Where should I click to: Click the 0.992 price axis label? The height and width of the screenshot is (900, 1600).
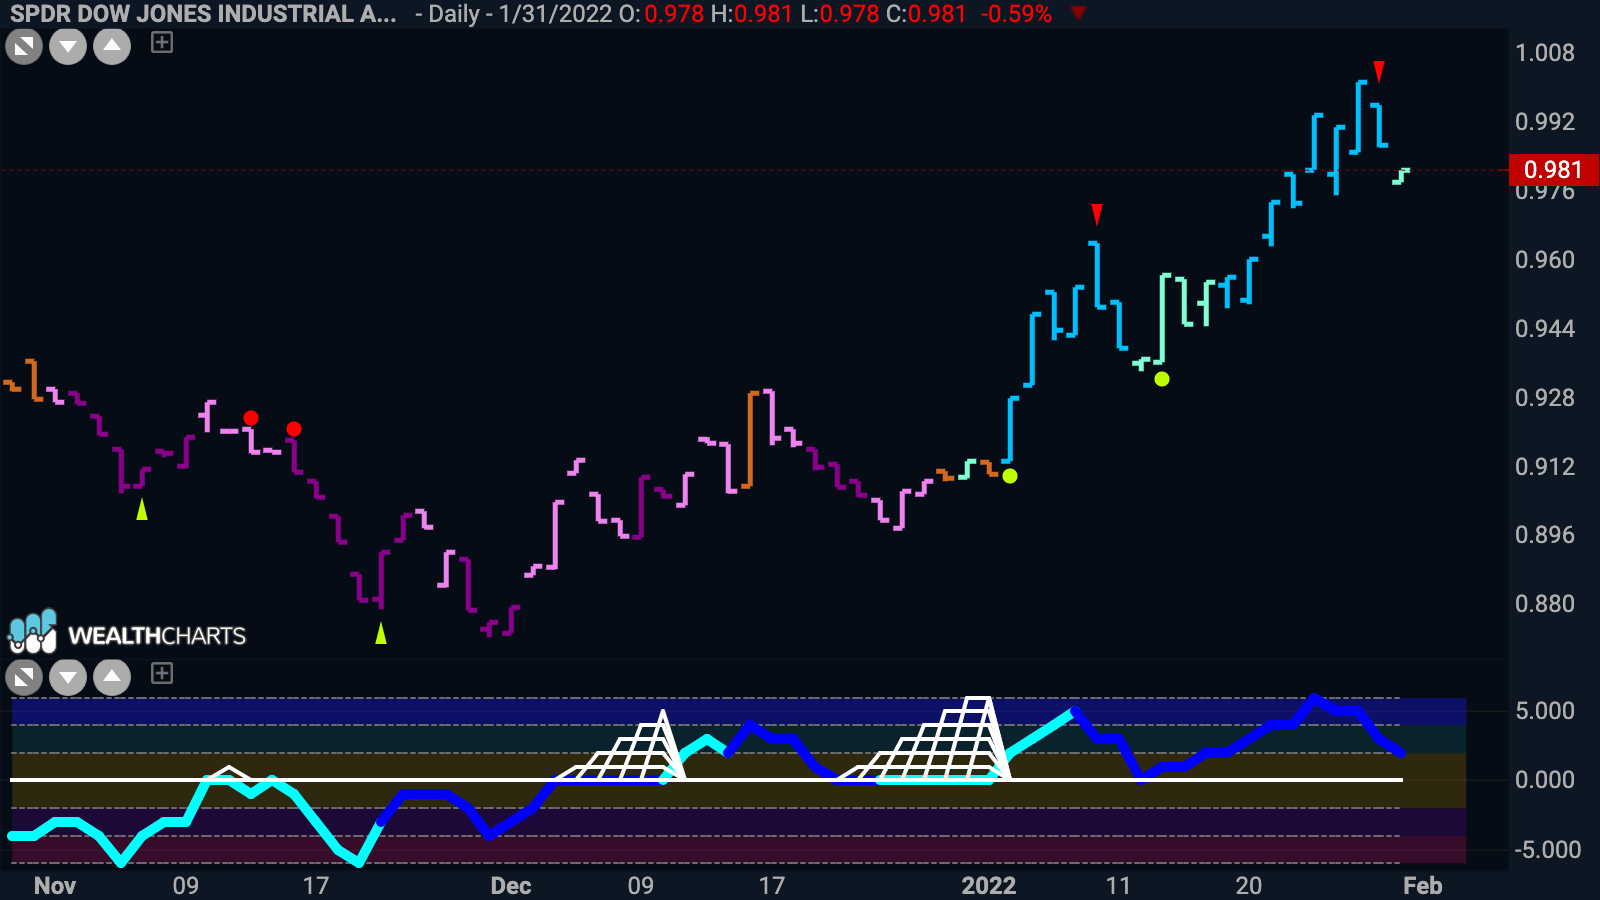point(1545,122)
